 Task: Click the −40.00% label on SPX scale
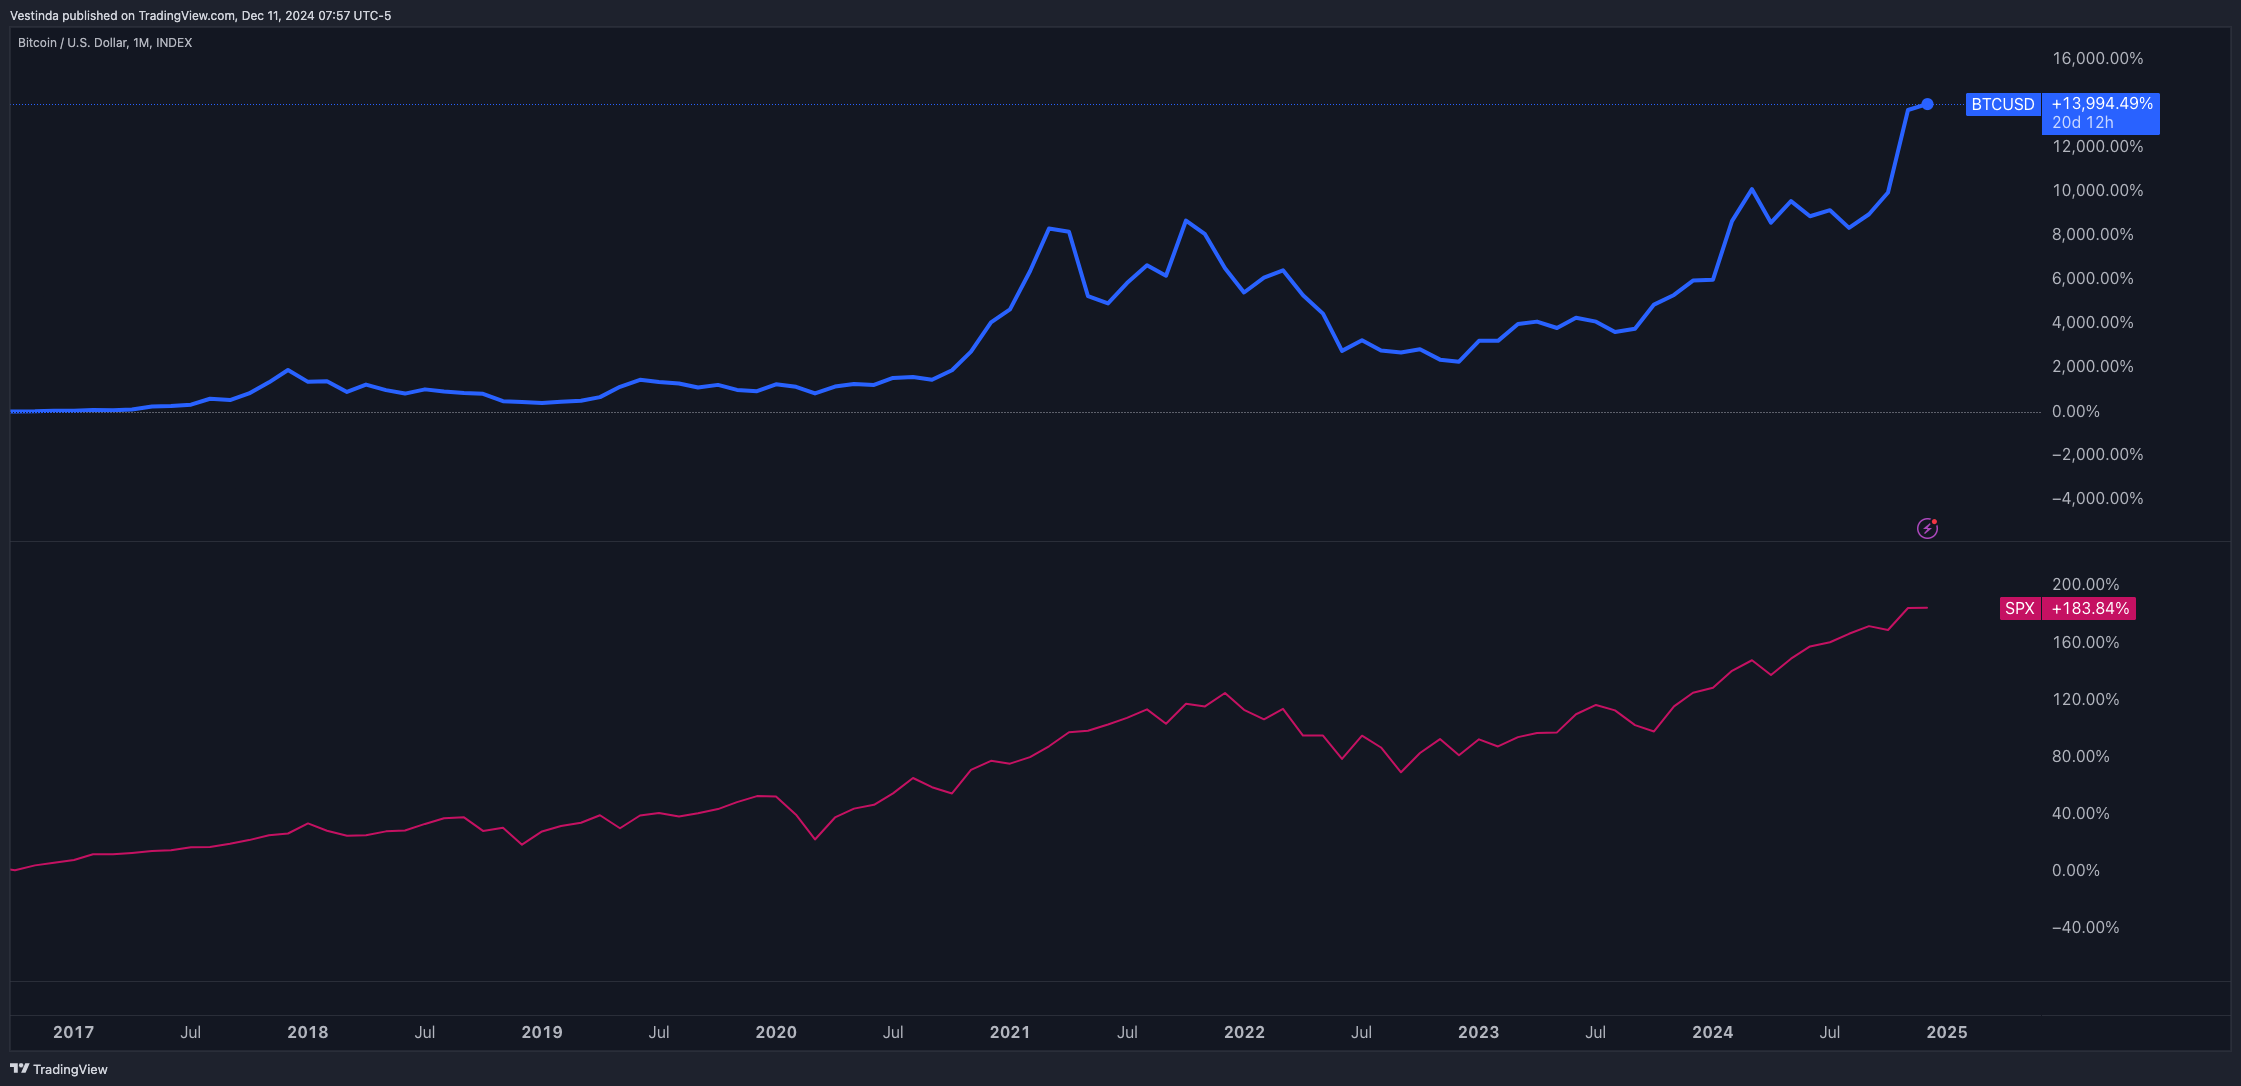(2085, 927)
